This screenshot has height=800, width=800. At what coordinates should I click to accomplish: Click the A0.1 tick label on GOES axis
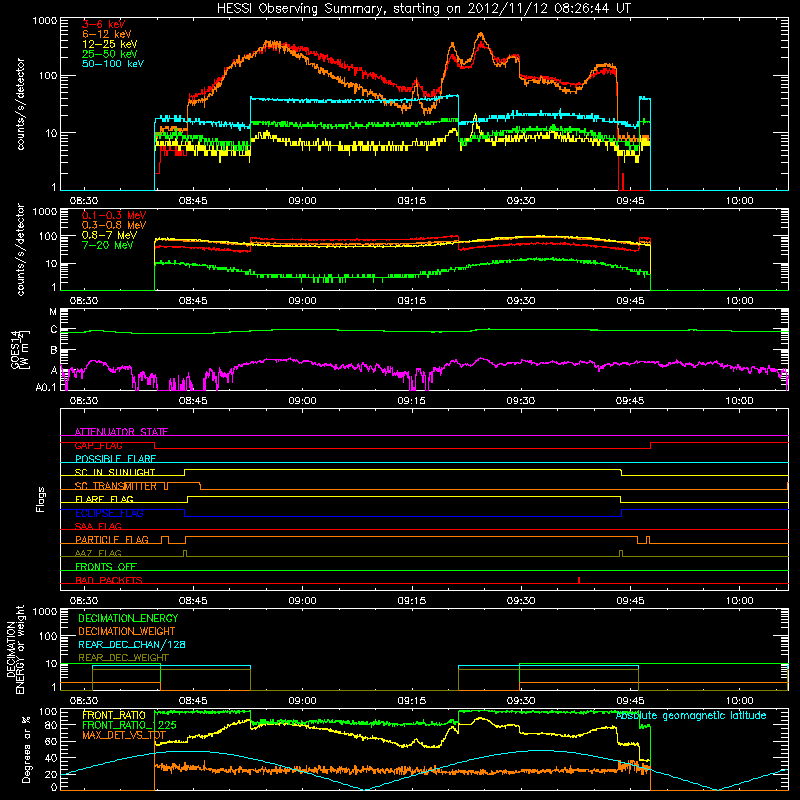(x=46, y=387)
